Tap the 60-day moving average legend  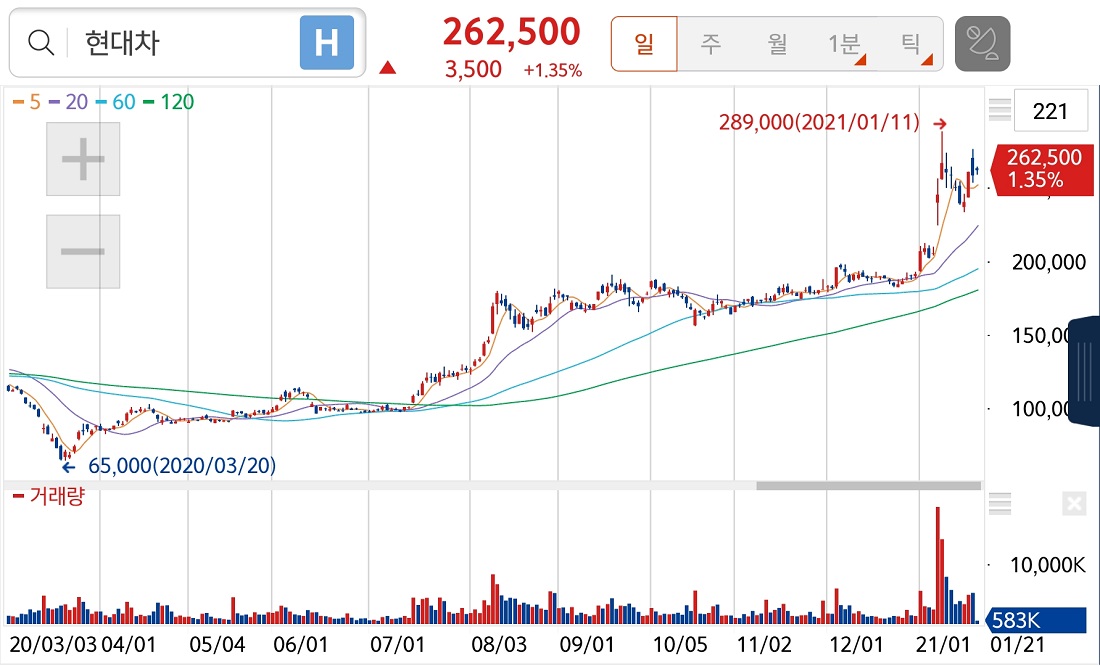pos(115,102)
